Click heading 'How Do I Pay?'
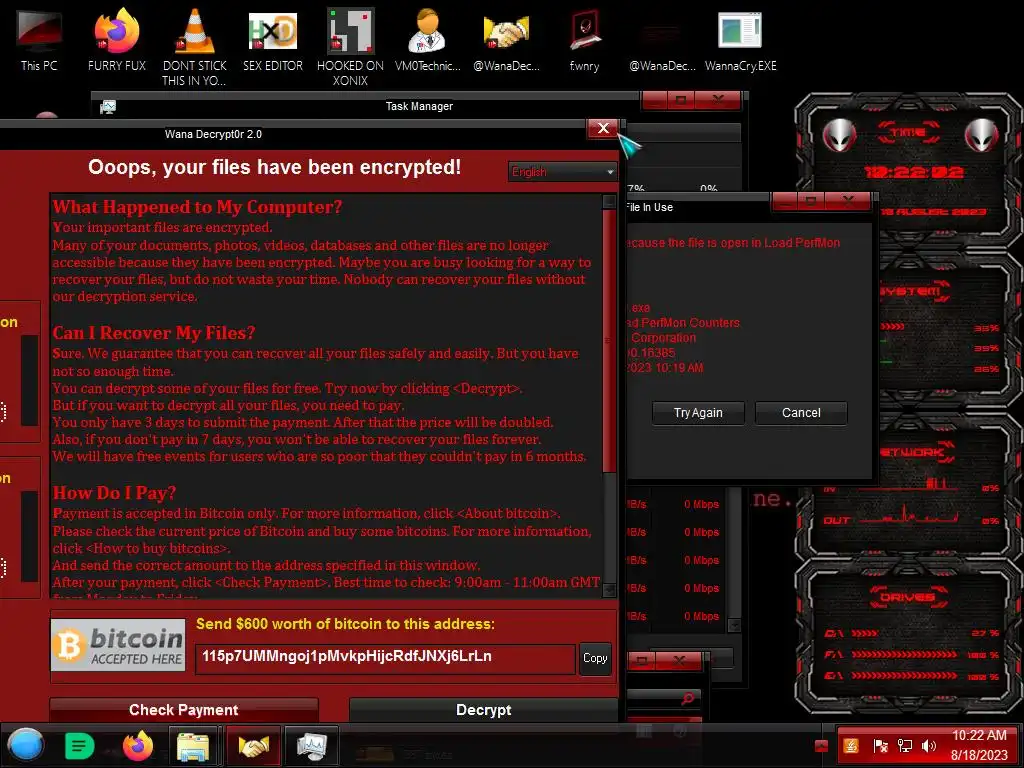This screenshot has height=768, width=1024. [x=114, y=493]
